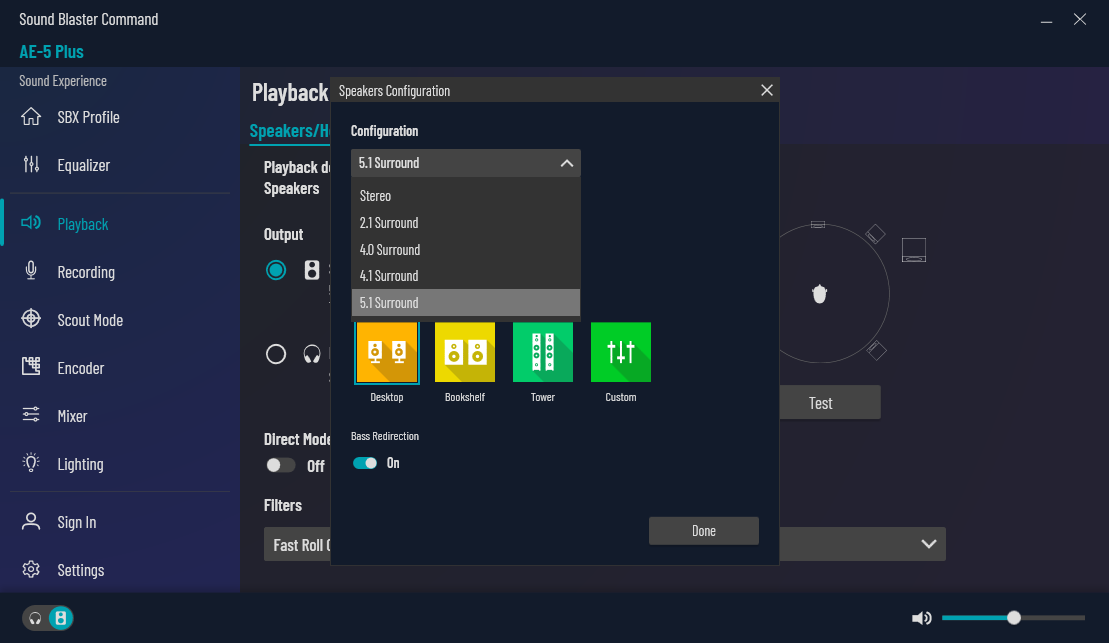Click the master volume slider track
The width and height of the screenshot is (1109, 643).
click(1013, 618)
